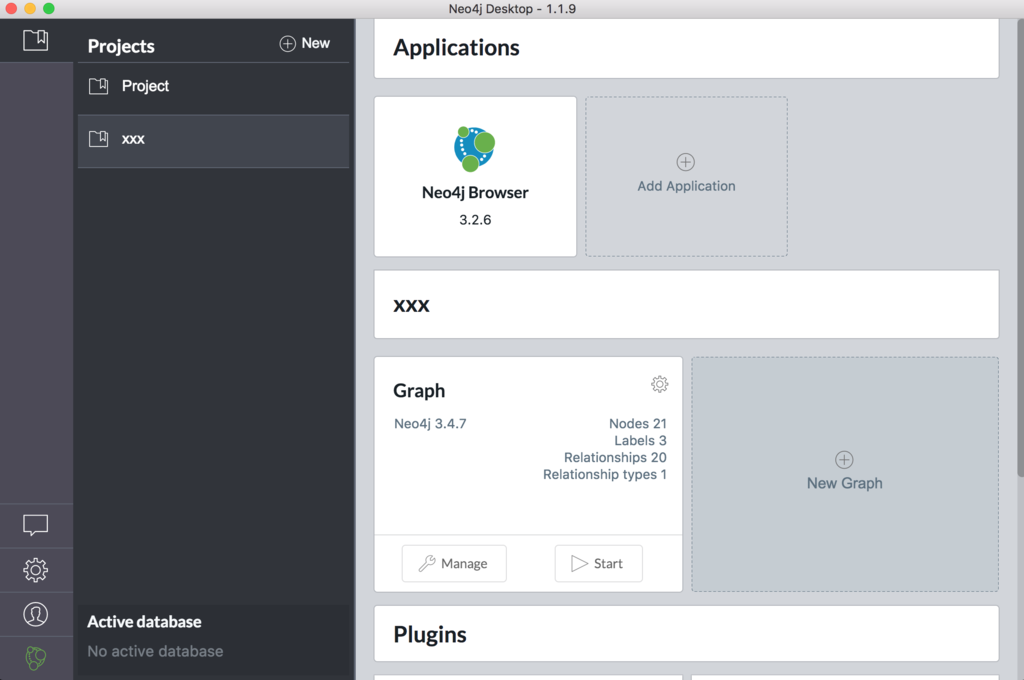
Task: Click the No active database status
Action: pos(155,651)
